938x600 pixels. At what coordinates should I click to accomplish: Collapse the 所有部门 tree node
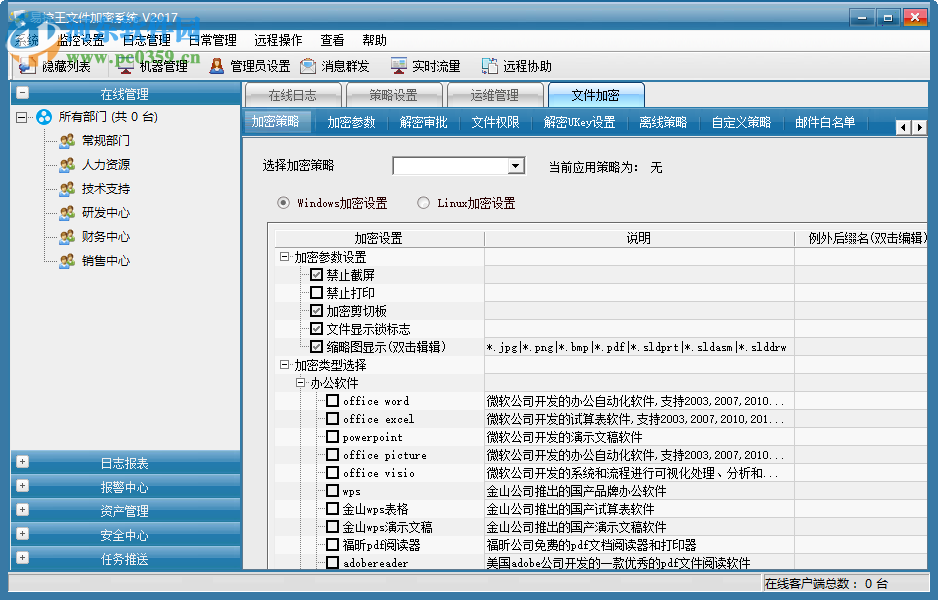[22, 117]
